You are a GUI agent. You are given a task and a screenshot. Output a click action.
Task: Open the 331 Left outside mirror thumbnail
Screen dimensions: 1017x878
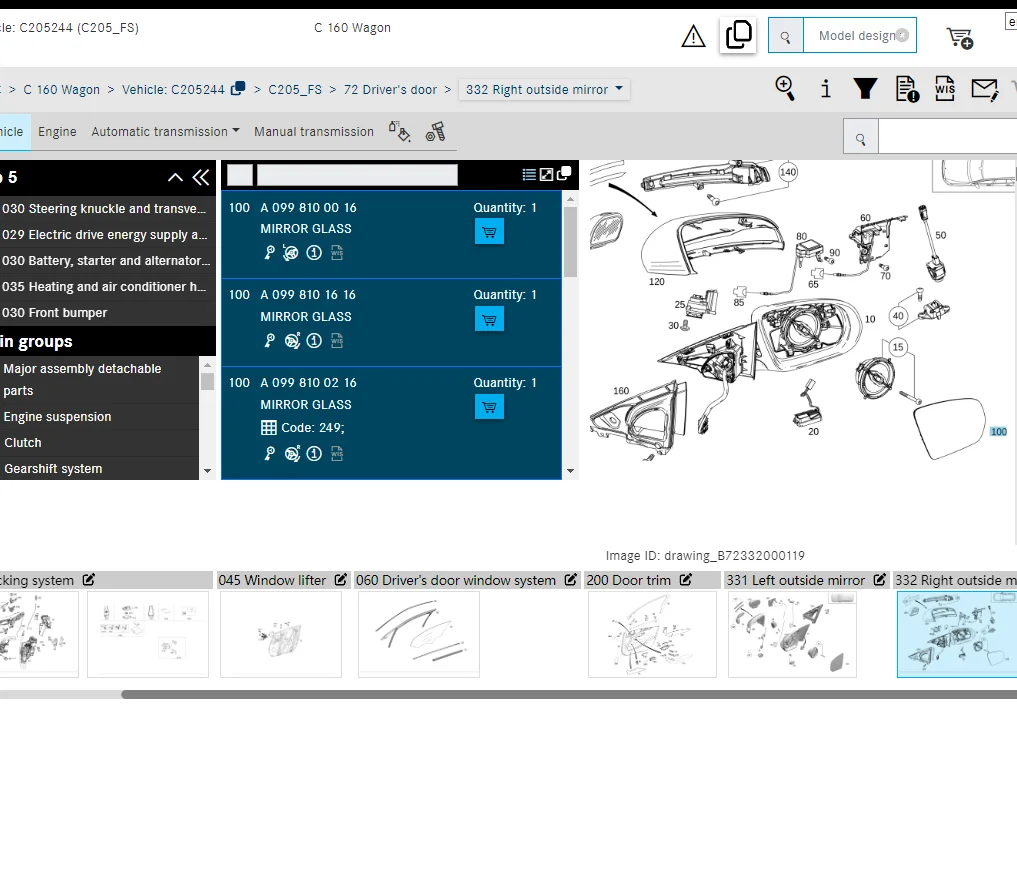[793, 634]
